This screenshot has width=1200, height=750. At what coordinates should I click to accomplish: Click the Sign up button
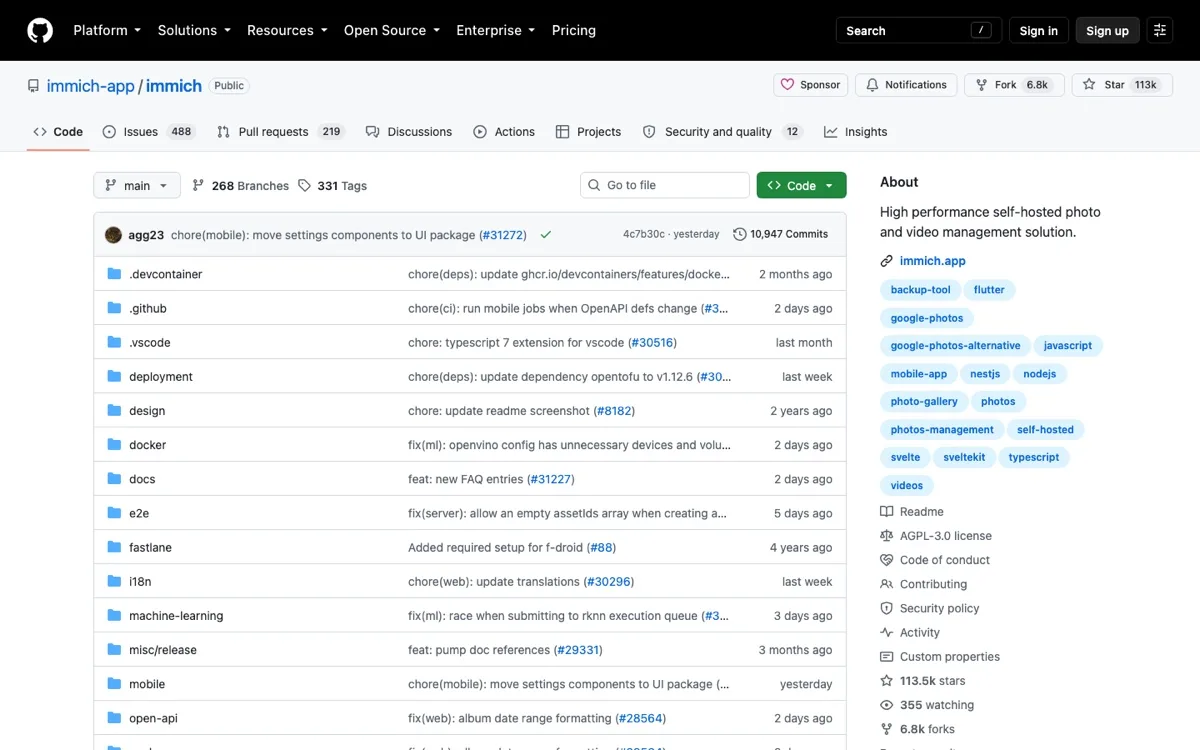pos(1108,30)
